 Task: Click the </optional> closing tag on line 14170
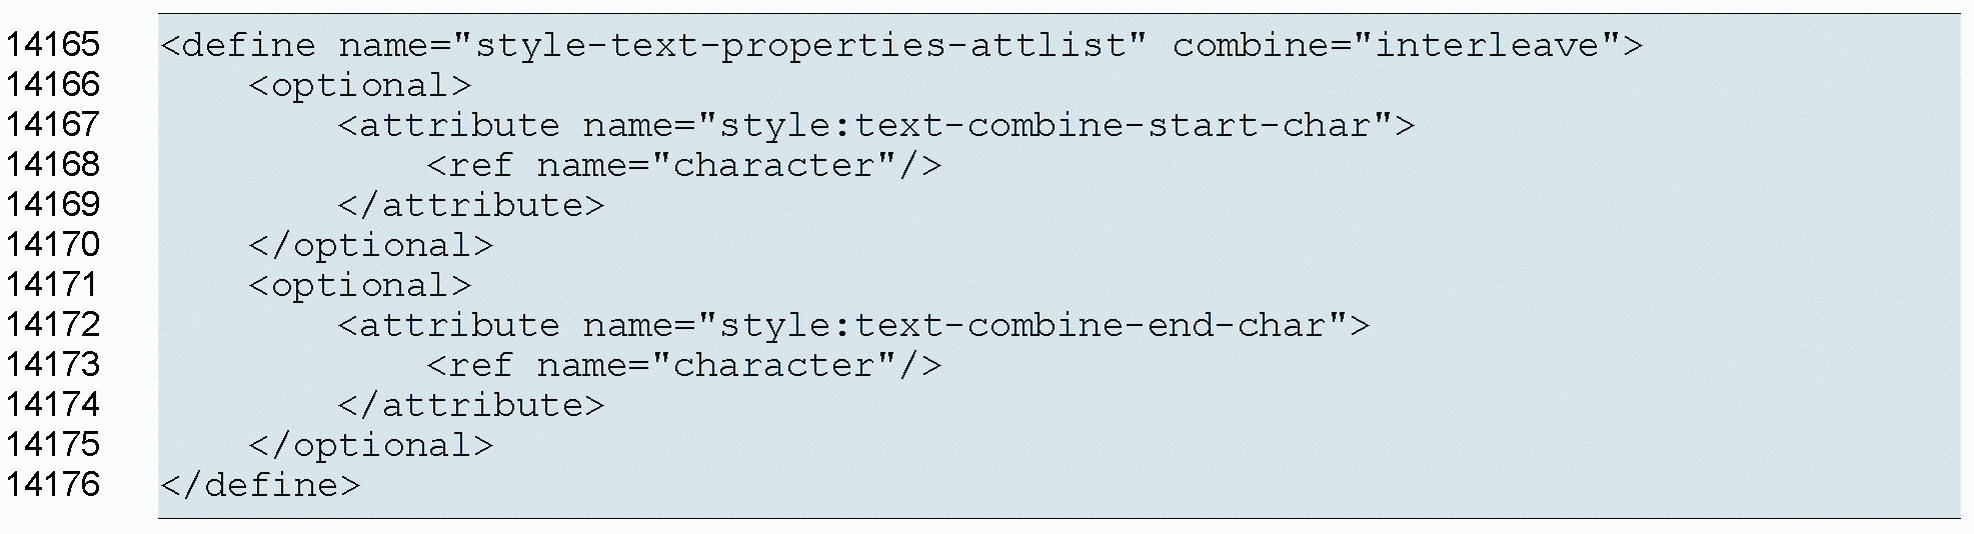[371, 246]
